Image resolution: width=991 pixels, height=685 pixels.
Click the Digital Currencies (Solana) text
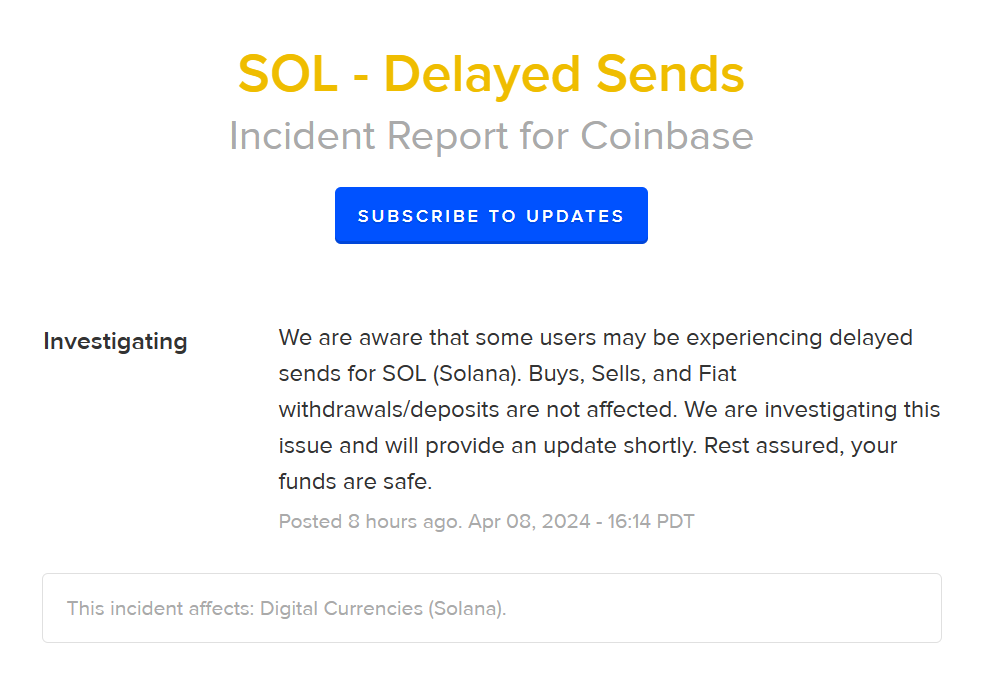[383, 609]
